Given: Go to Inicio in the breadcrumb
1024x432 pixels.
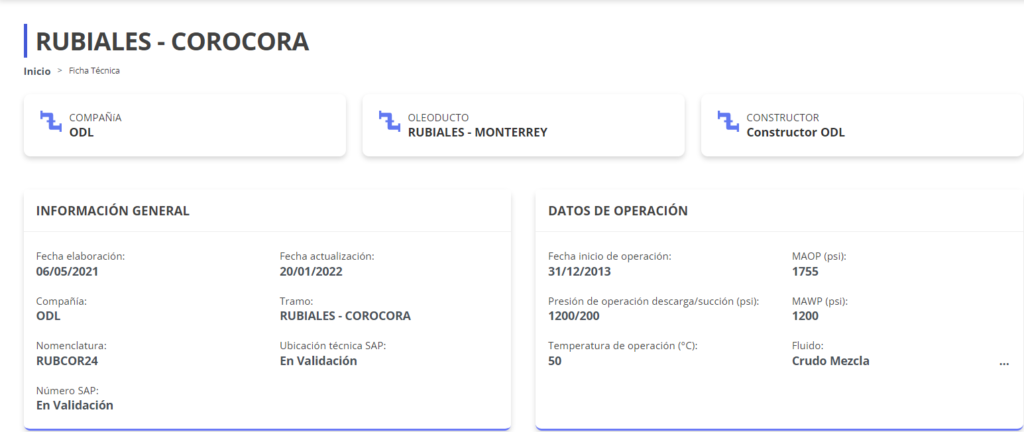Looking at the screenshot, I should click(37, 71).
